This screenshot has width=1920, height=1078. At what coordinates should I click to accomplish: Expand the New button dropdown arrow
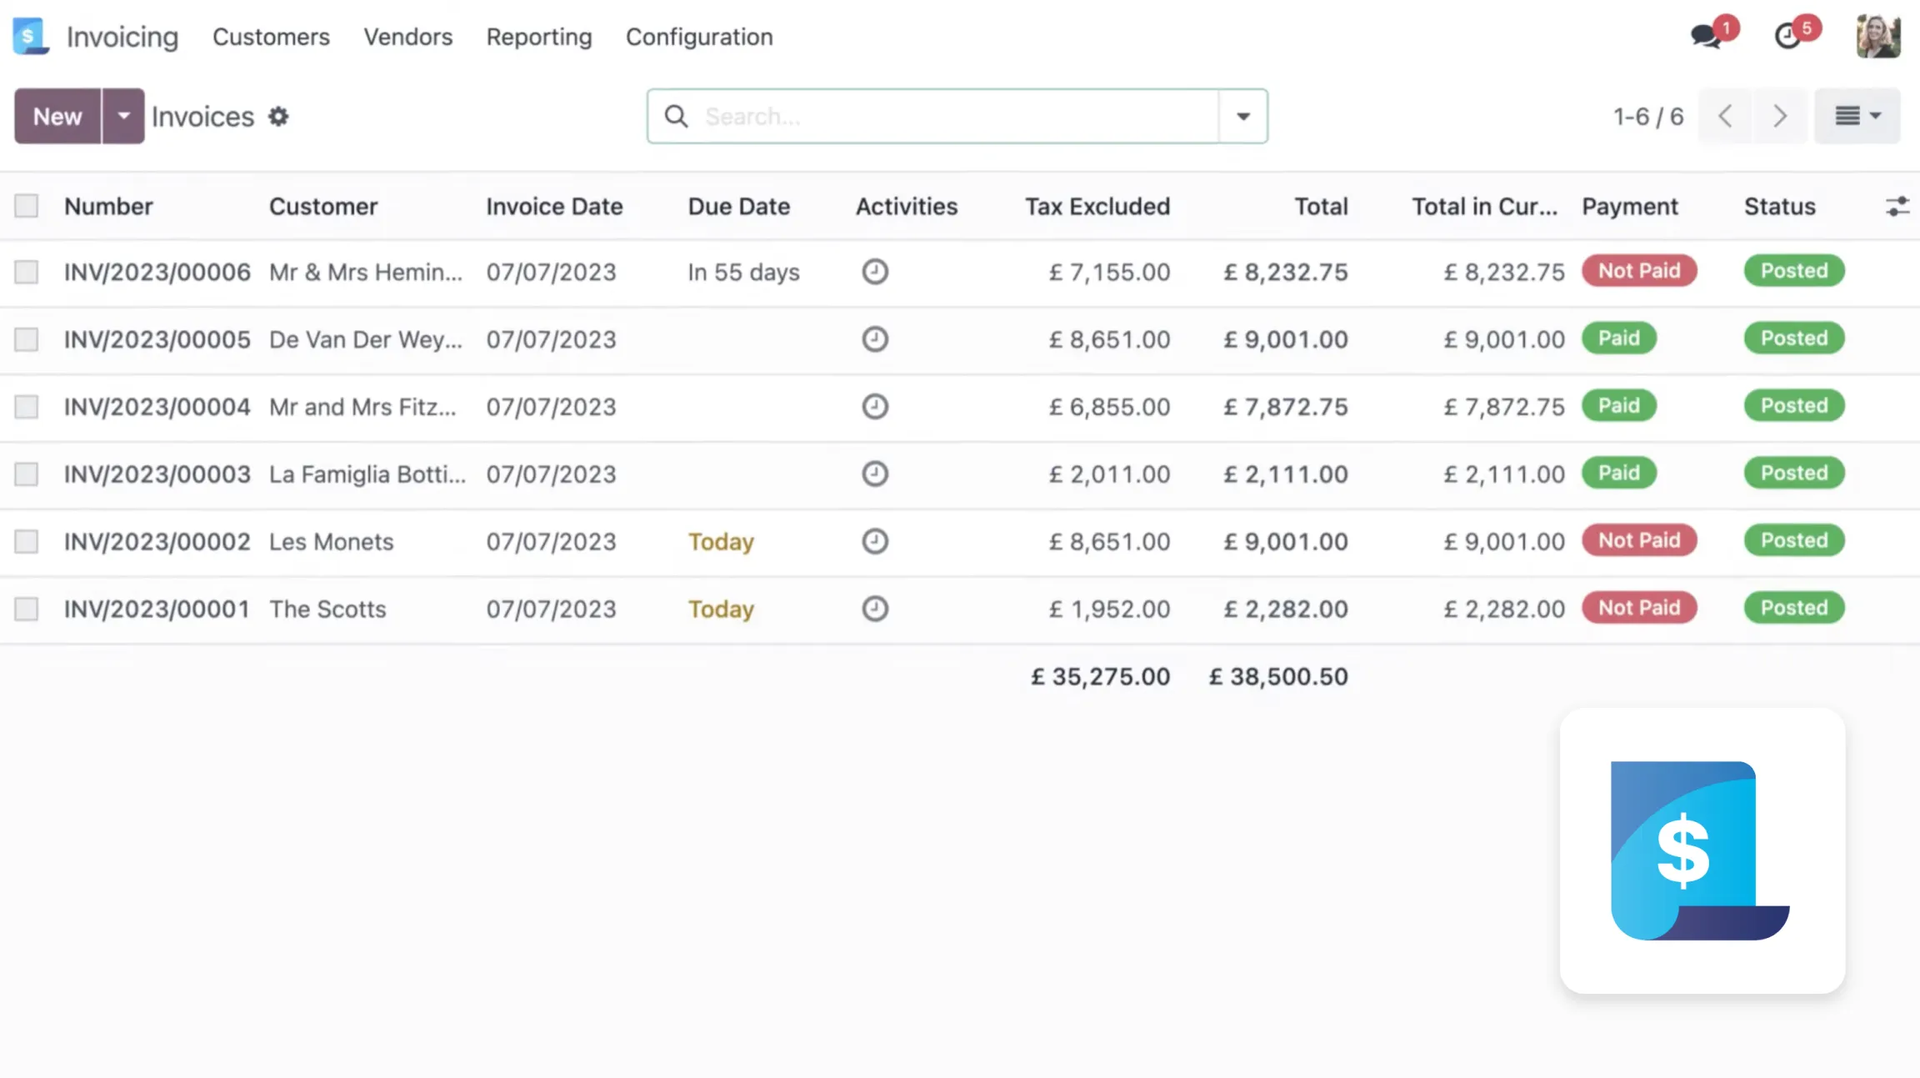tap(123, 116)
